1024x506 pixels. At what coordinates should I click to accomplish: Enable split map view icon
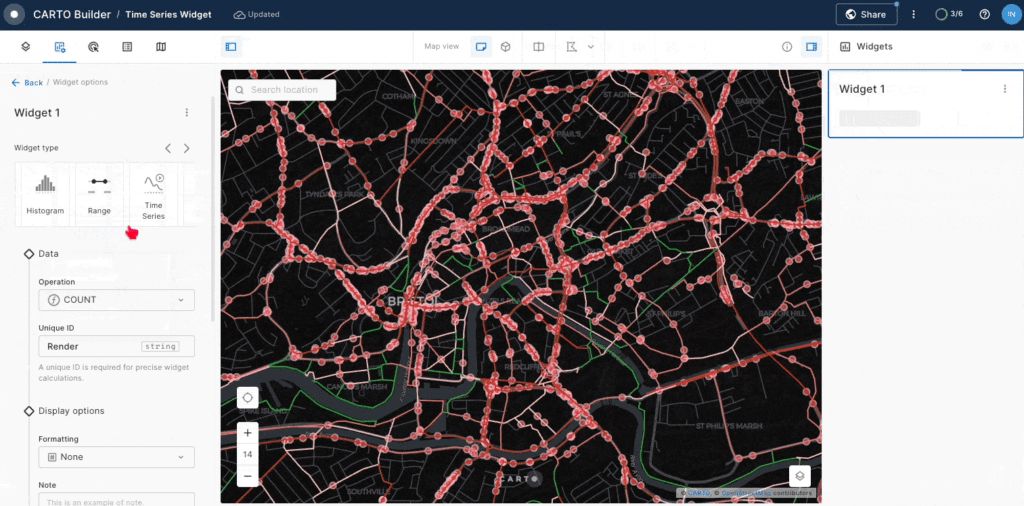pos(539,47)
